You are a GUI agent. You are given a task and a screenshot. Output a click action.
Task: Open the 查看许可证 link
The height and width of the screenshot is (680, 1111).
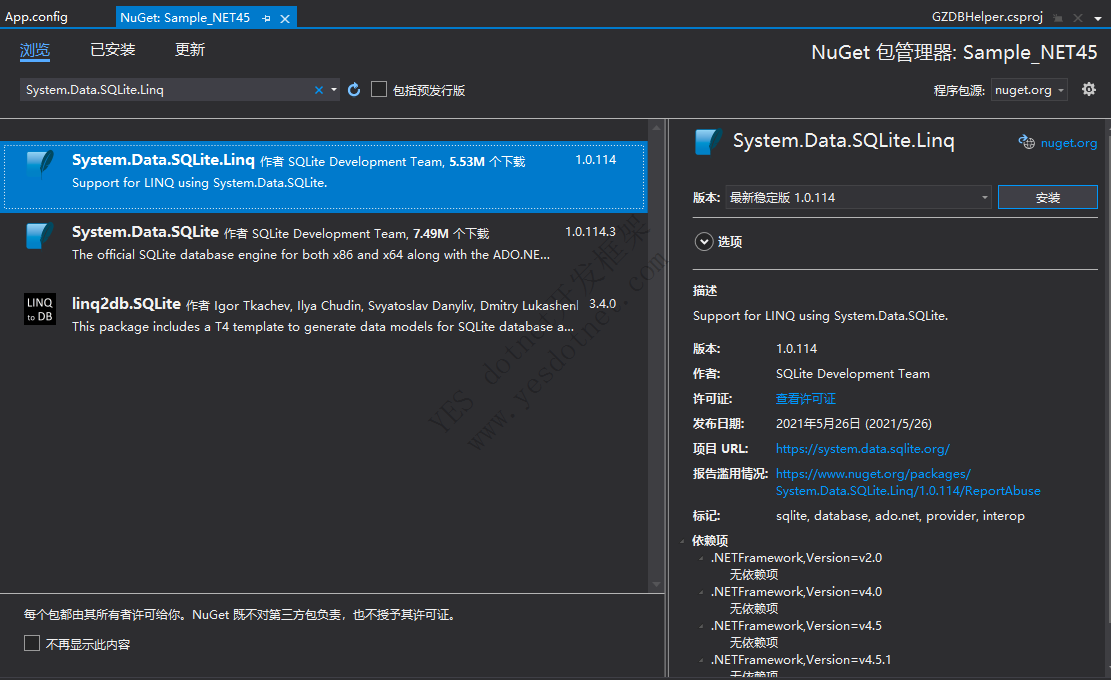806,399
